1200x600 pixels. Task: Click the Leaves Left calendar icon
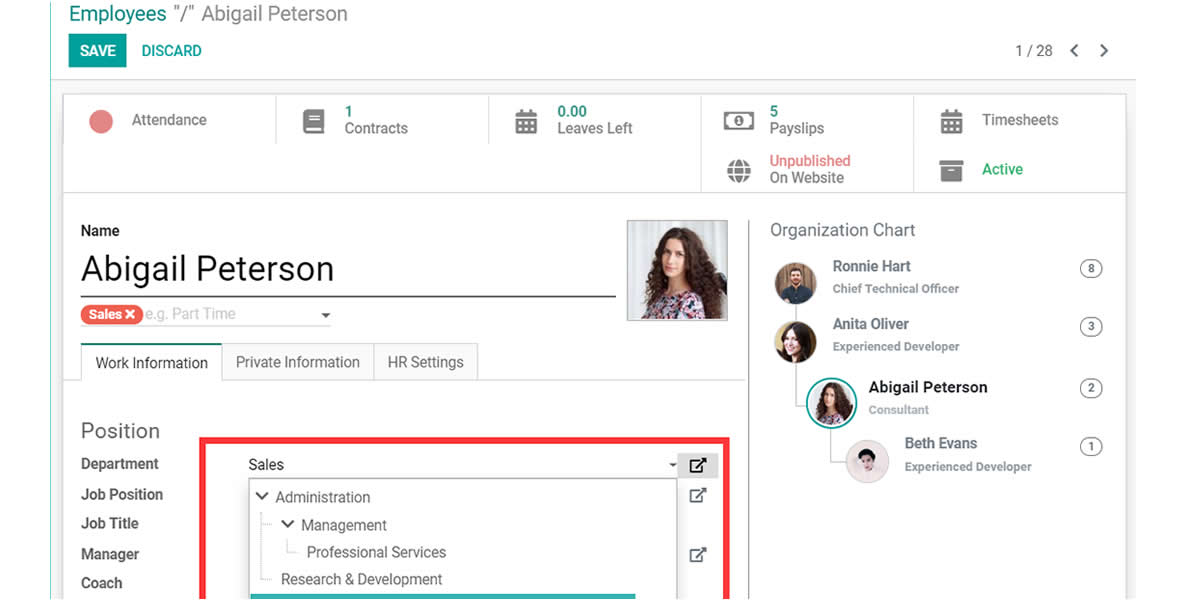(526, 122)
